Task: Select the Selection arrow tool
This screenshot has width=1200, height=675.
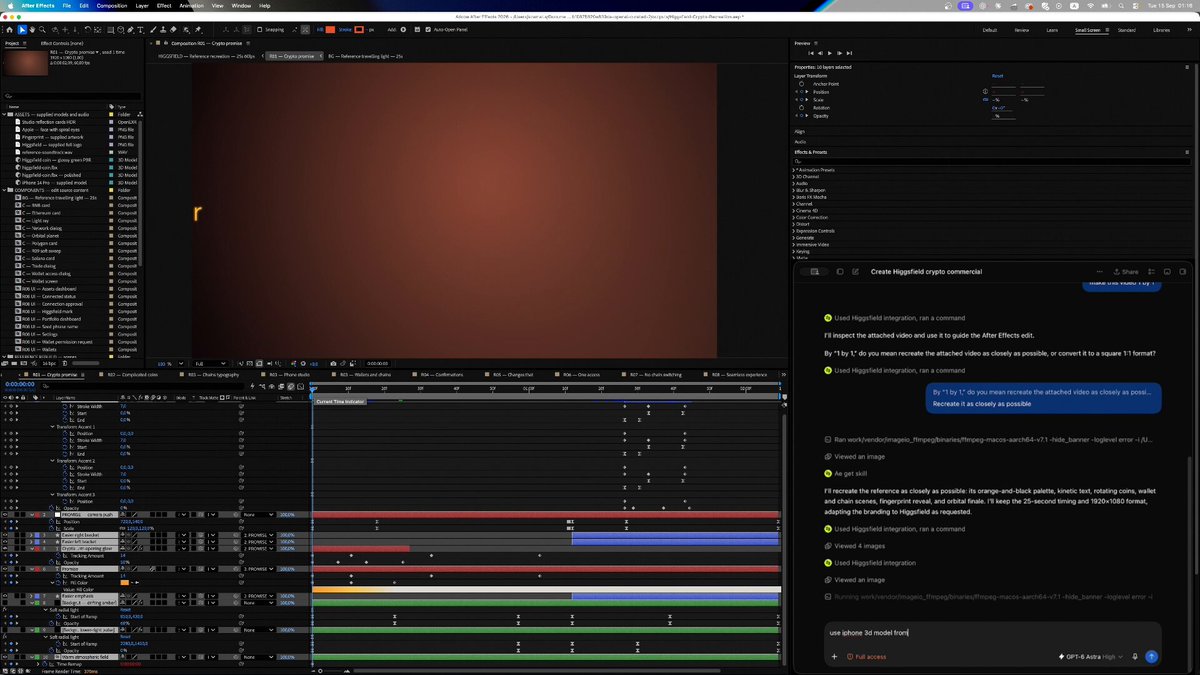Action: pyautogui.click(x=22, y=30)
